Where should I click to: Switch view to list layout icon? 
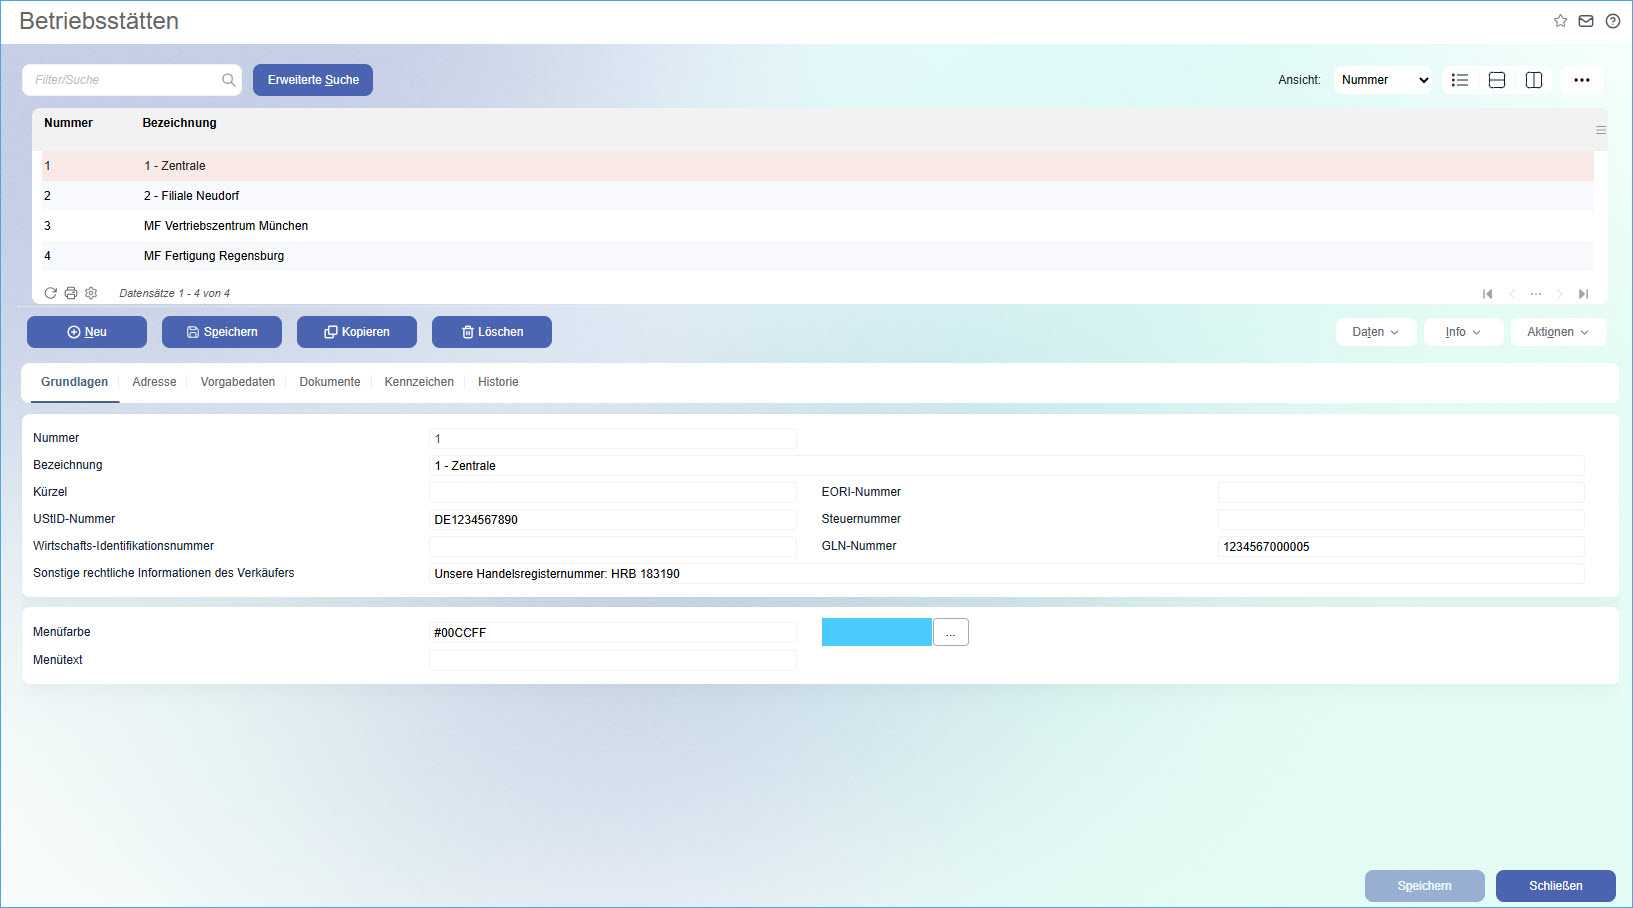1459,79
